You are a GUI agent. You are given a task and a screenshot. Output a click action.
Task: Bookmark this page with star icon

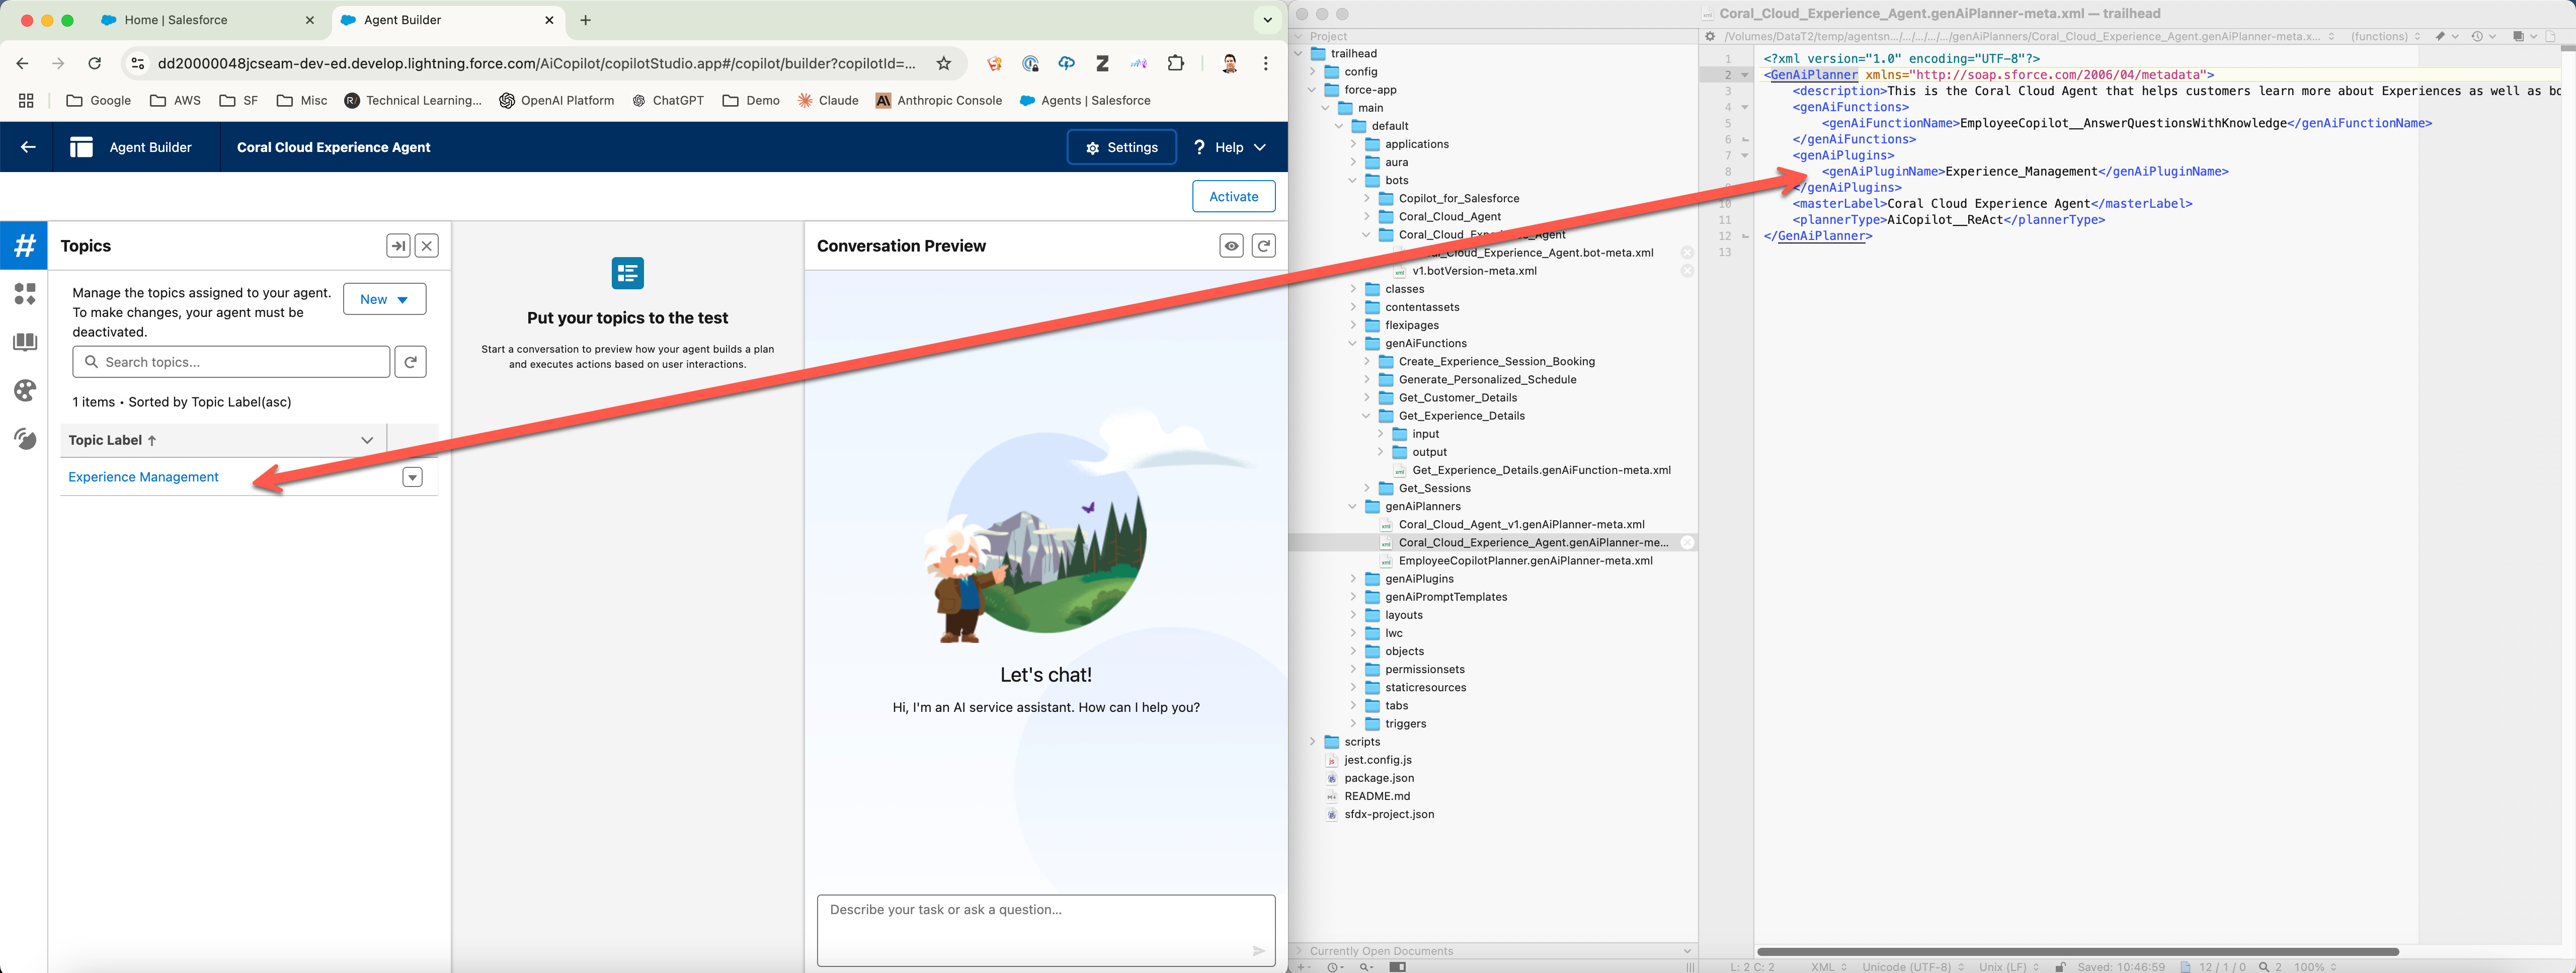point(943,63)
